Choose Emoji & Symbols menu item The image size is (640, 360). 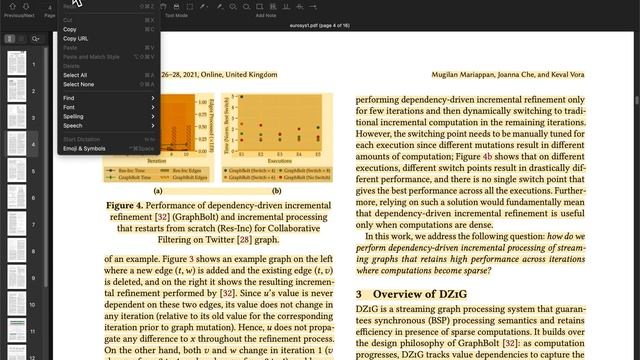[109, 149]
